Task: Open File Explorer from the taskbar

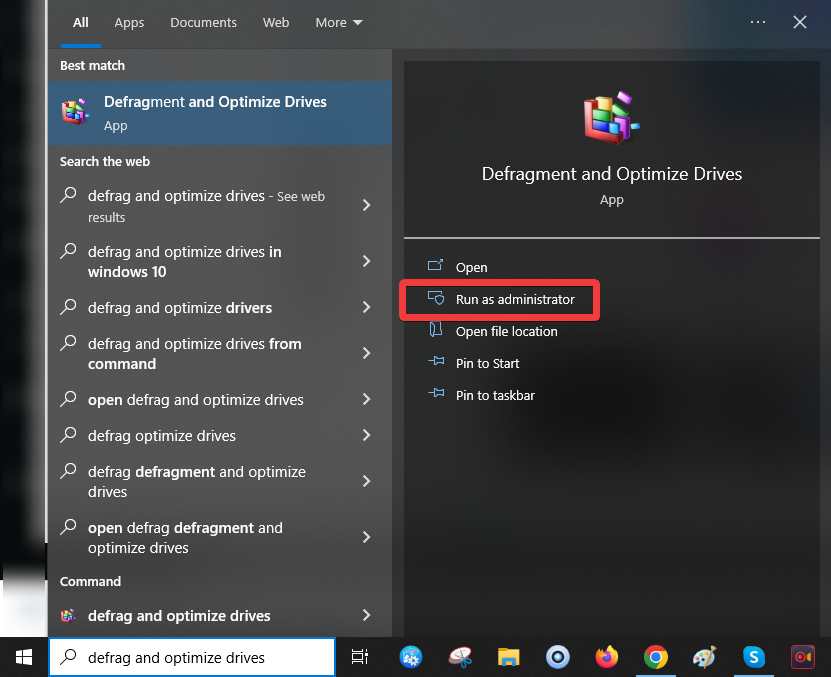Action: pos(508,657)
